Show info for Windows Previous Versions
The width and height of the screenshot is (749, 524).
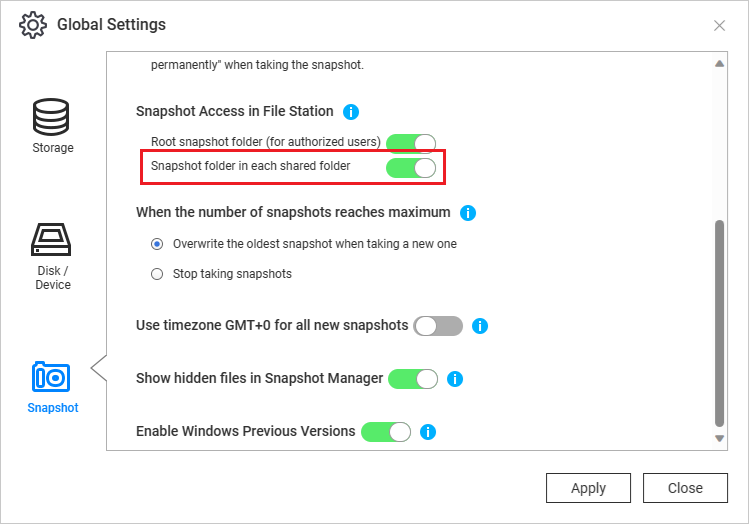click(428, 432)
